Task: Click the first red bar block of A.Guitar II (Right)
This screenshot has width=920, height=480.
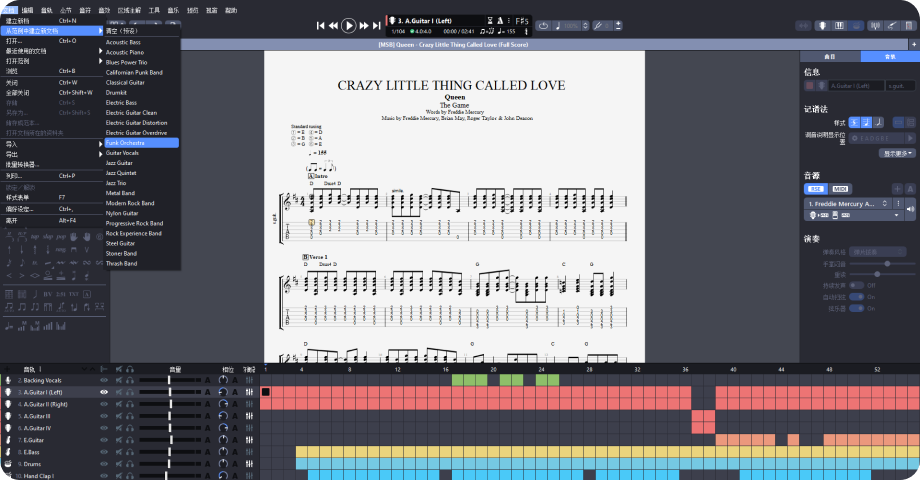Action: pos(267,405)
